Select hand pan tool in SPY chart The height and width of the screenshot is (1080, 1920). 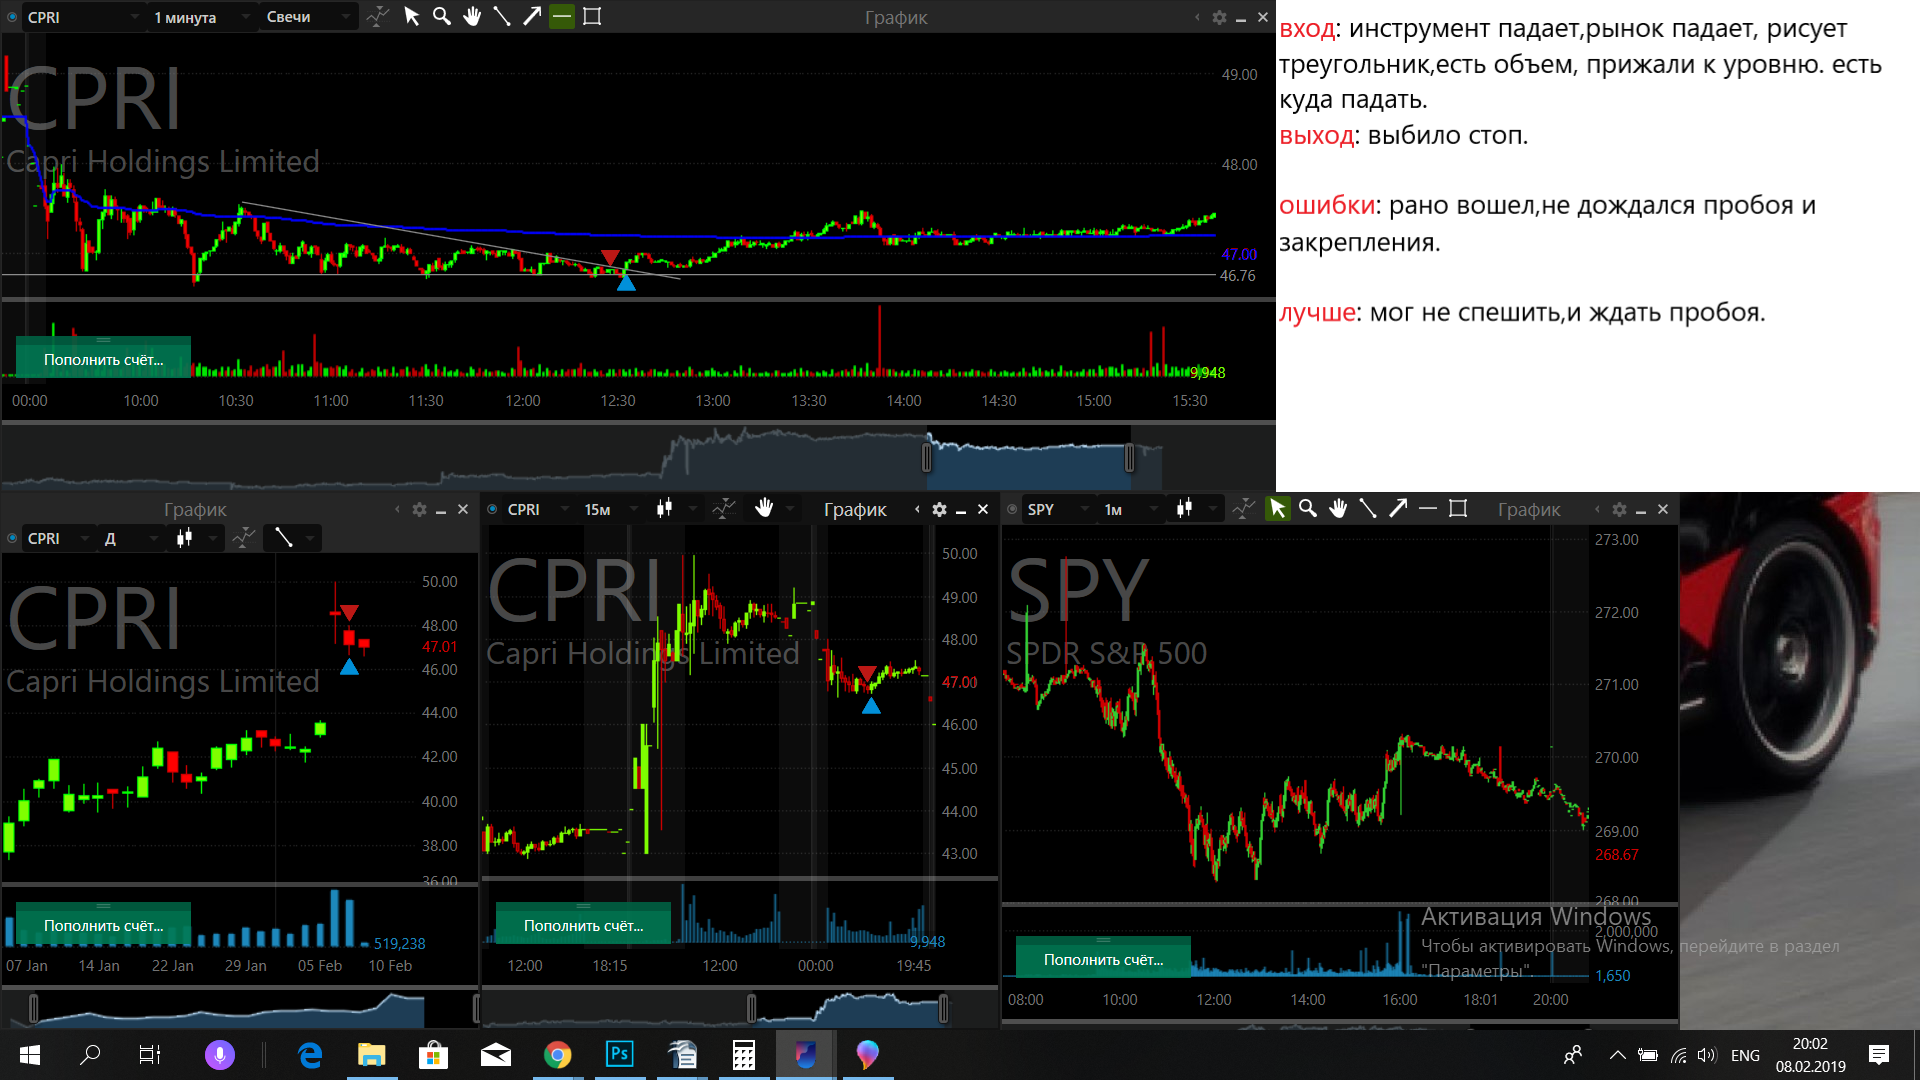[x=1338, y=509]
